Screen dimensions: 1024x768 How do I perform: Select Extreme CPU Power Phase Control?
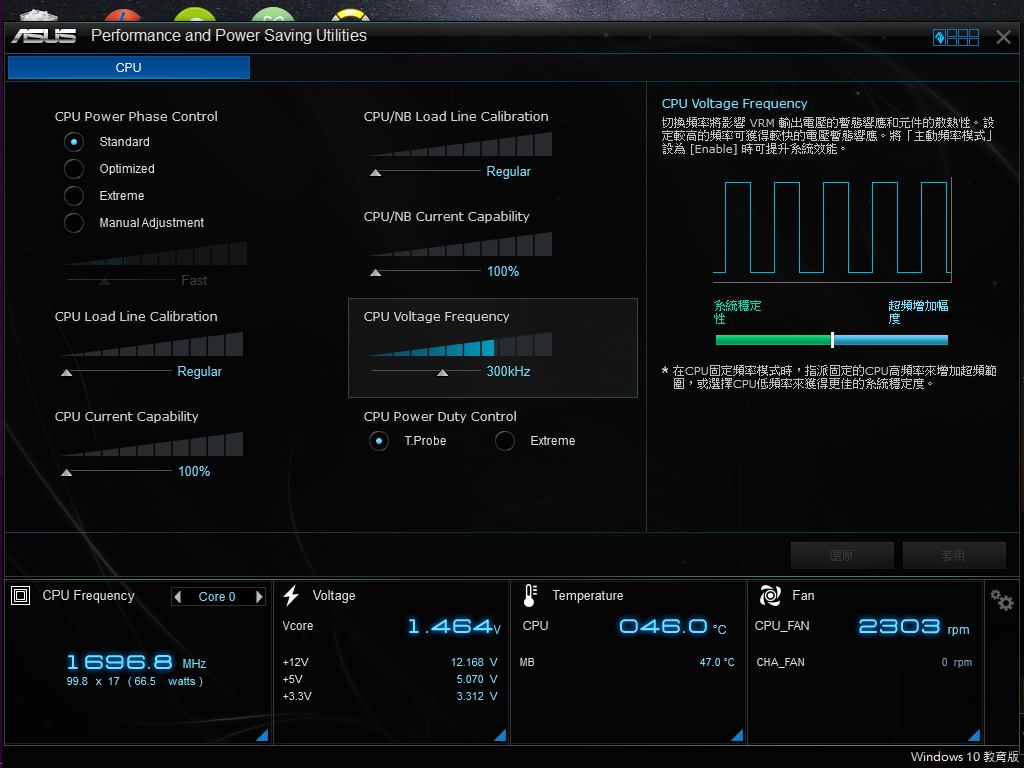[74, 195]
